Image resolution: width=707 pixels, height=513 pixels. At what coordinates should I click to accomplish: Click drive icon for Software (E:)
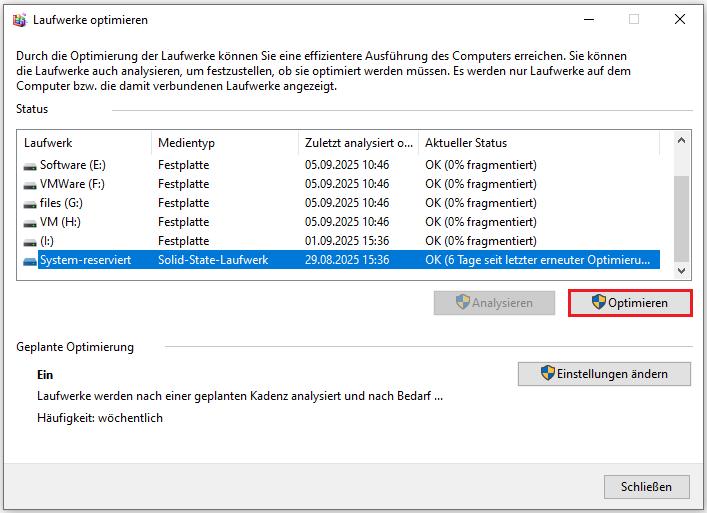point(30,166)
